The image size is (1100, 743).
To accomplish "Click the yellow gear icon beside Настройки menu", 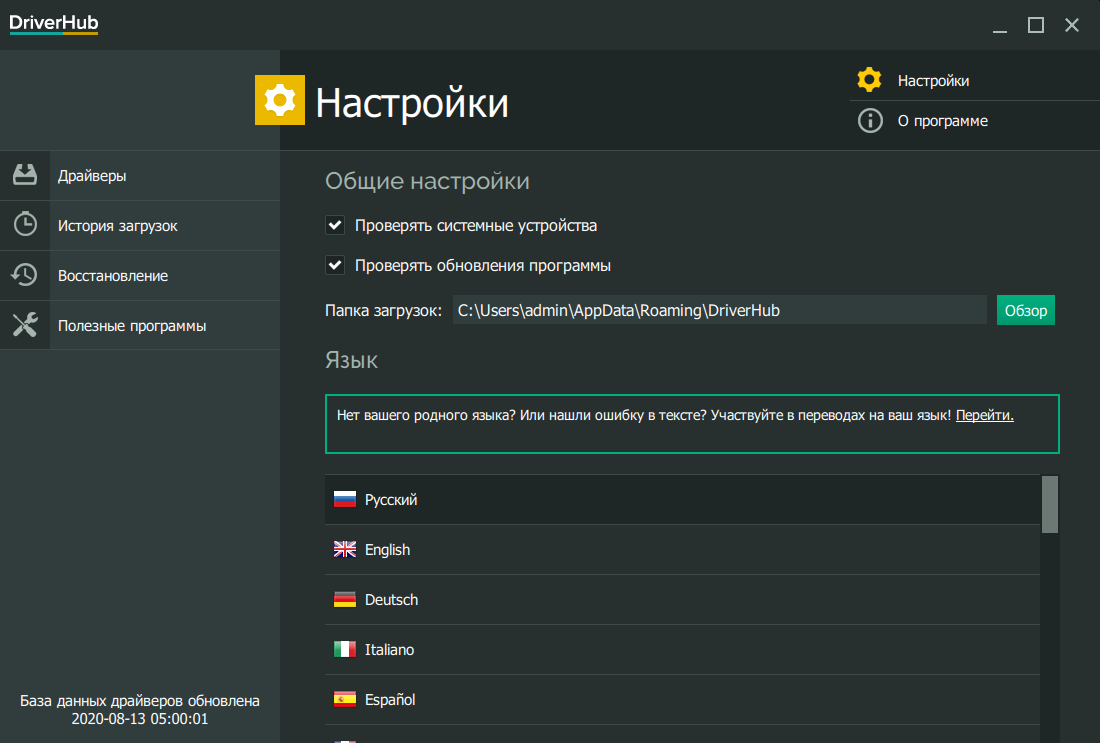I will [869, 80].
